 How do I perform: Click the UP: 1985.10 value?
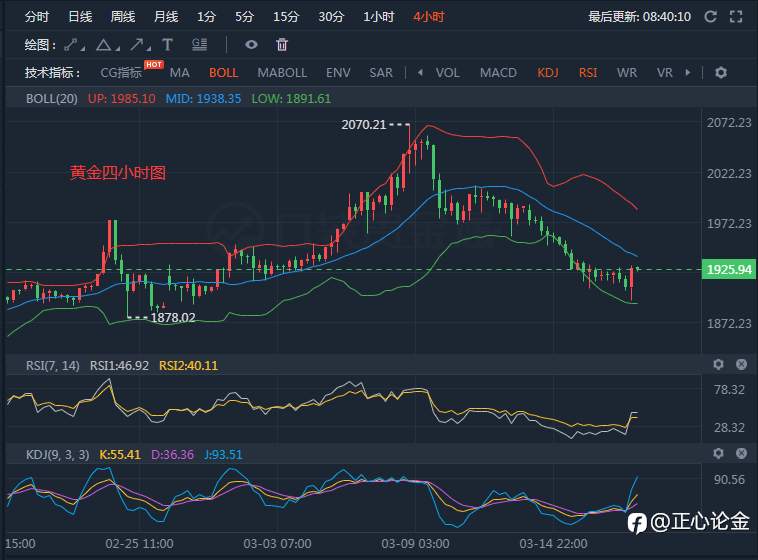click(x=122, y=99)
